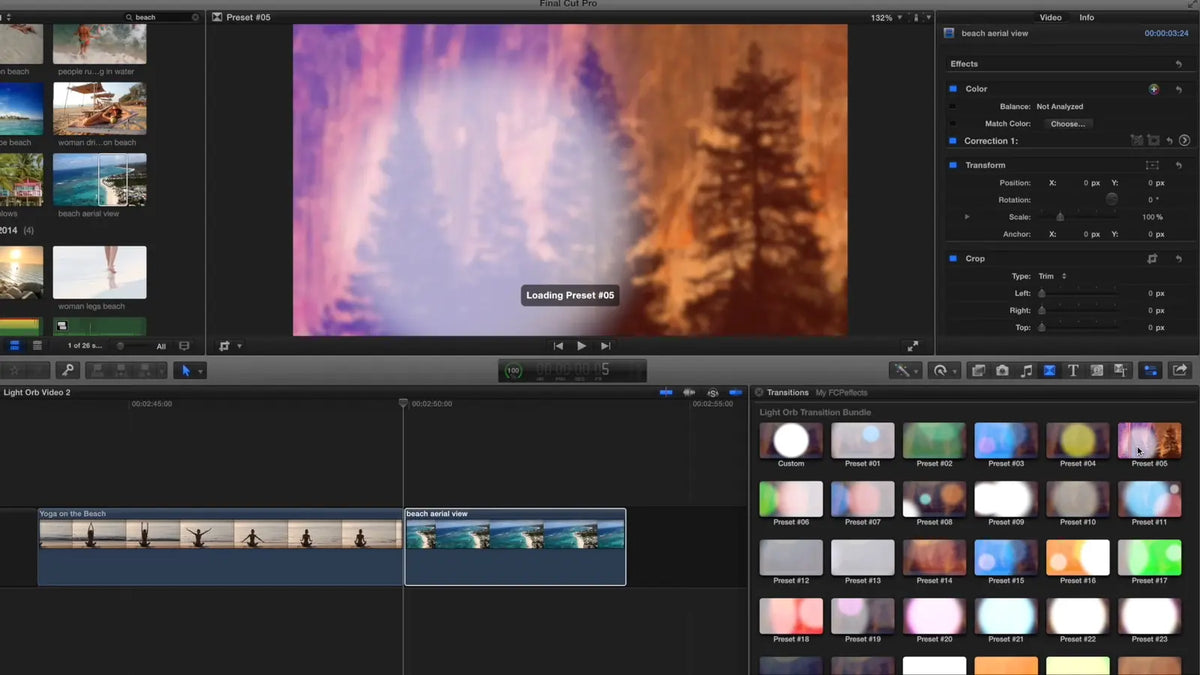Show Transform onscreen controls icon
The width and height of the screenshot is (1200, 675).
[x=1152, y=165]
